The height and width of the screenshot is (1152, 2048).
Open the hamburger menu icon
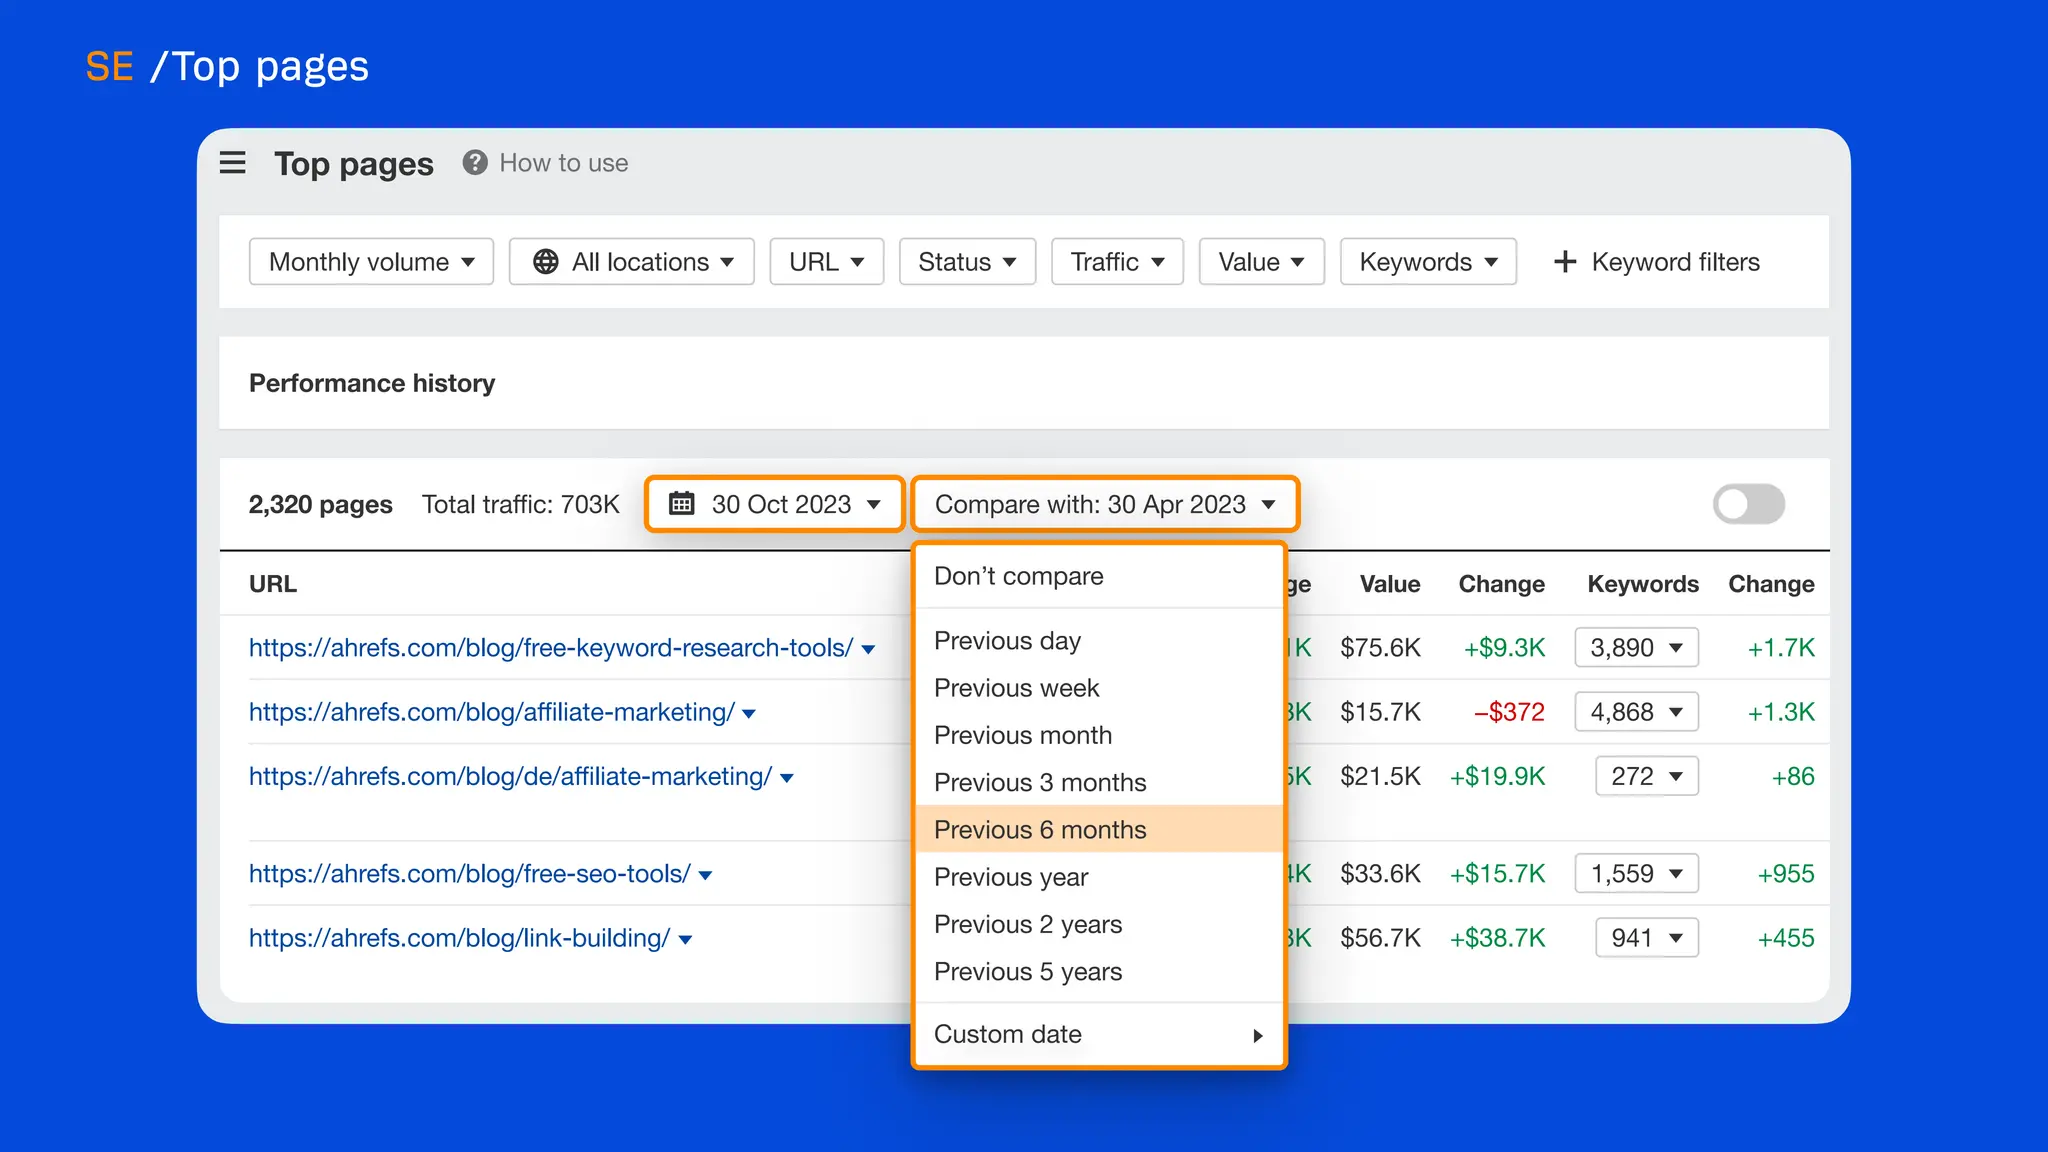(232, 163)
